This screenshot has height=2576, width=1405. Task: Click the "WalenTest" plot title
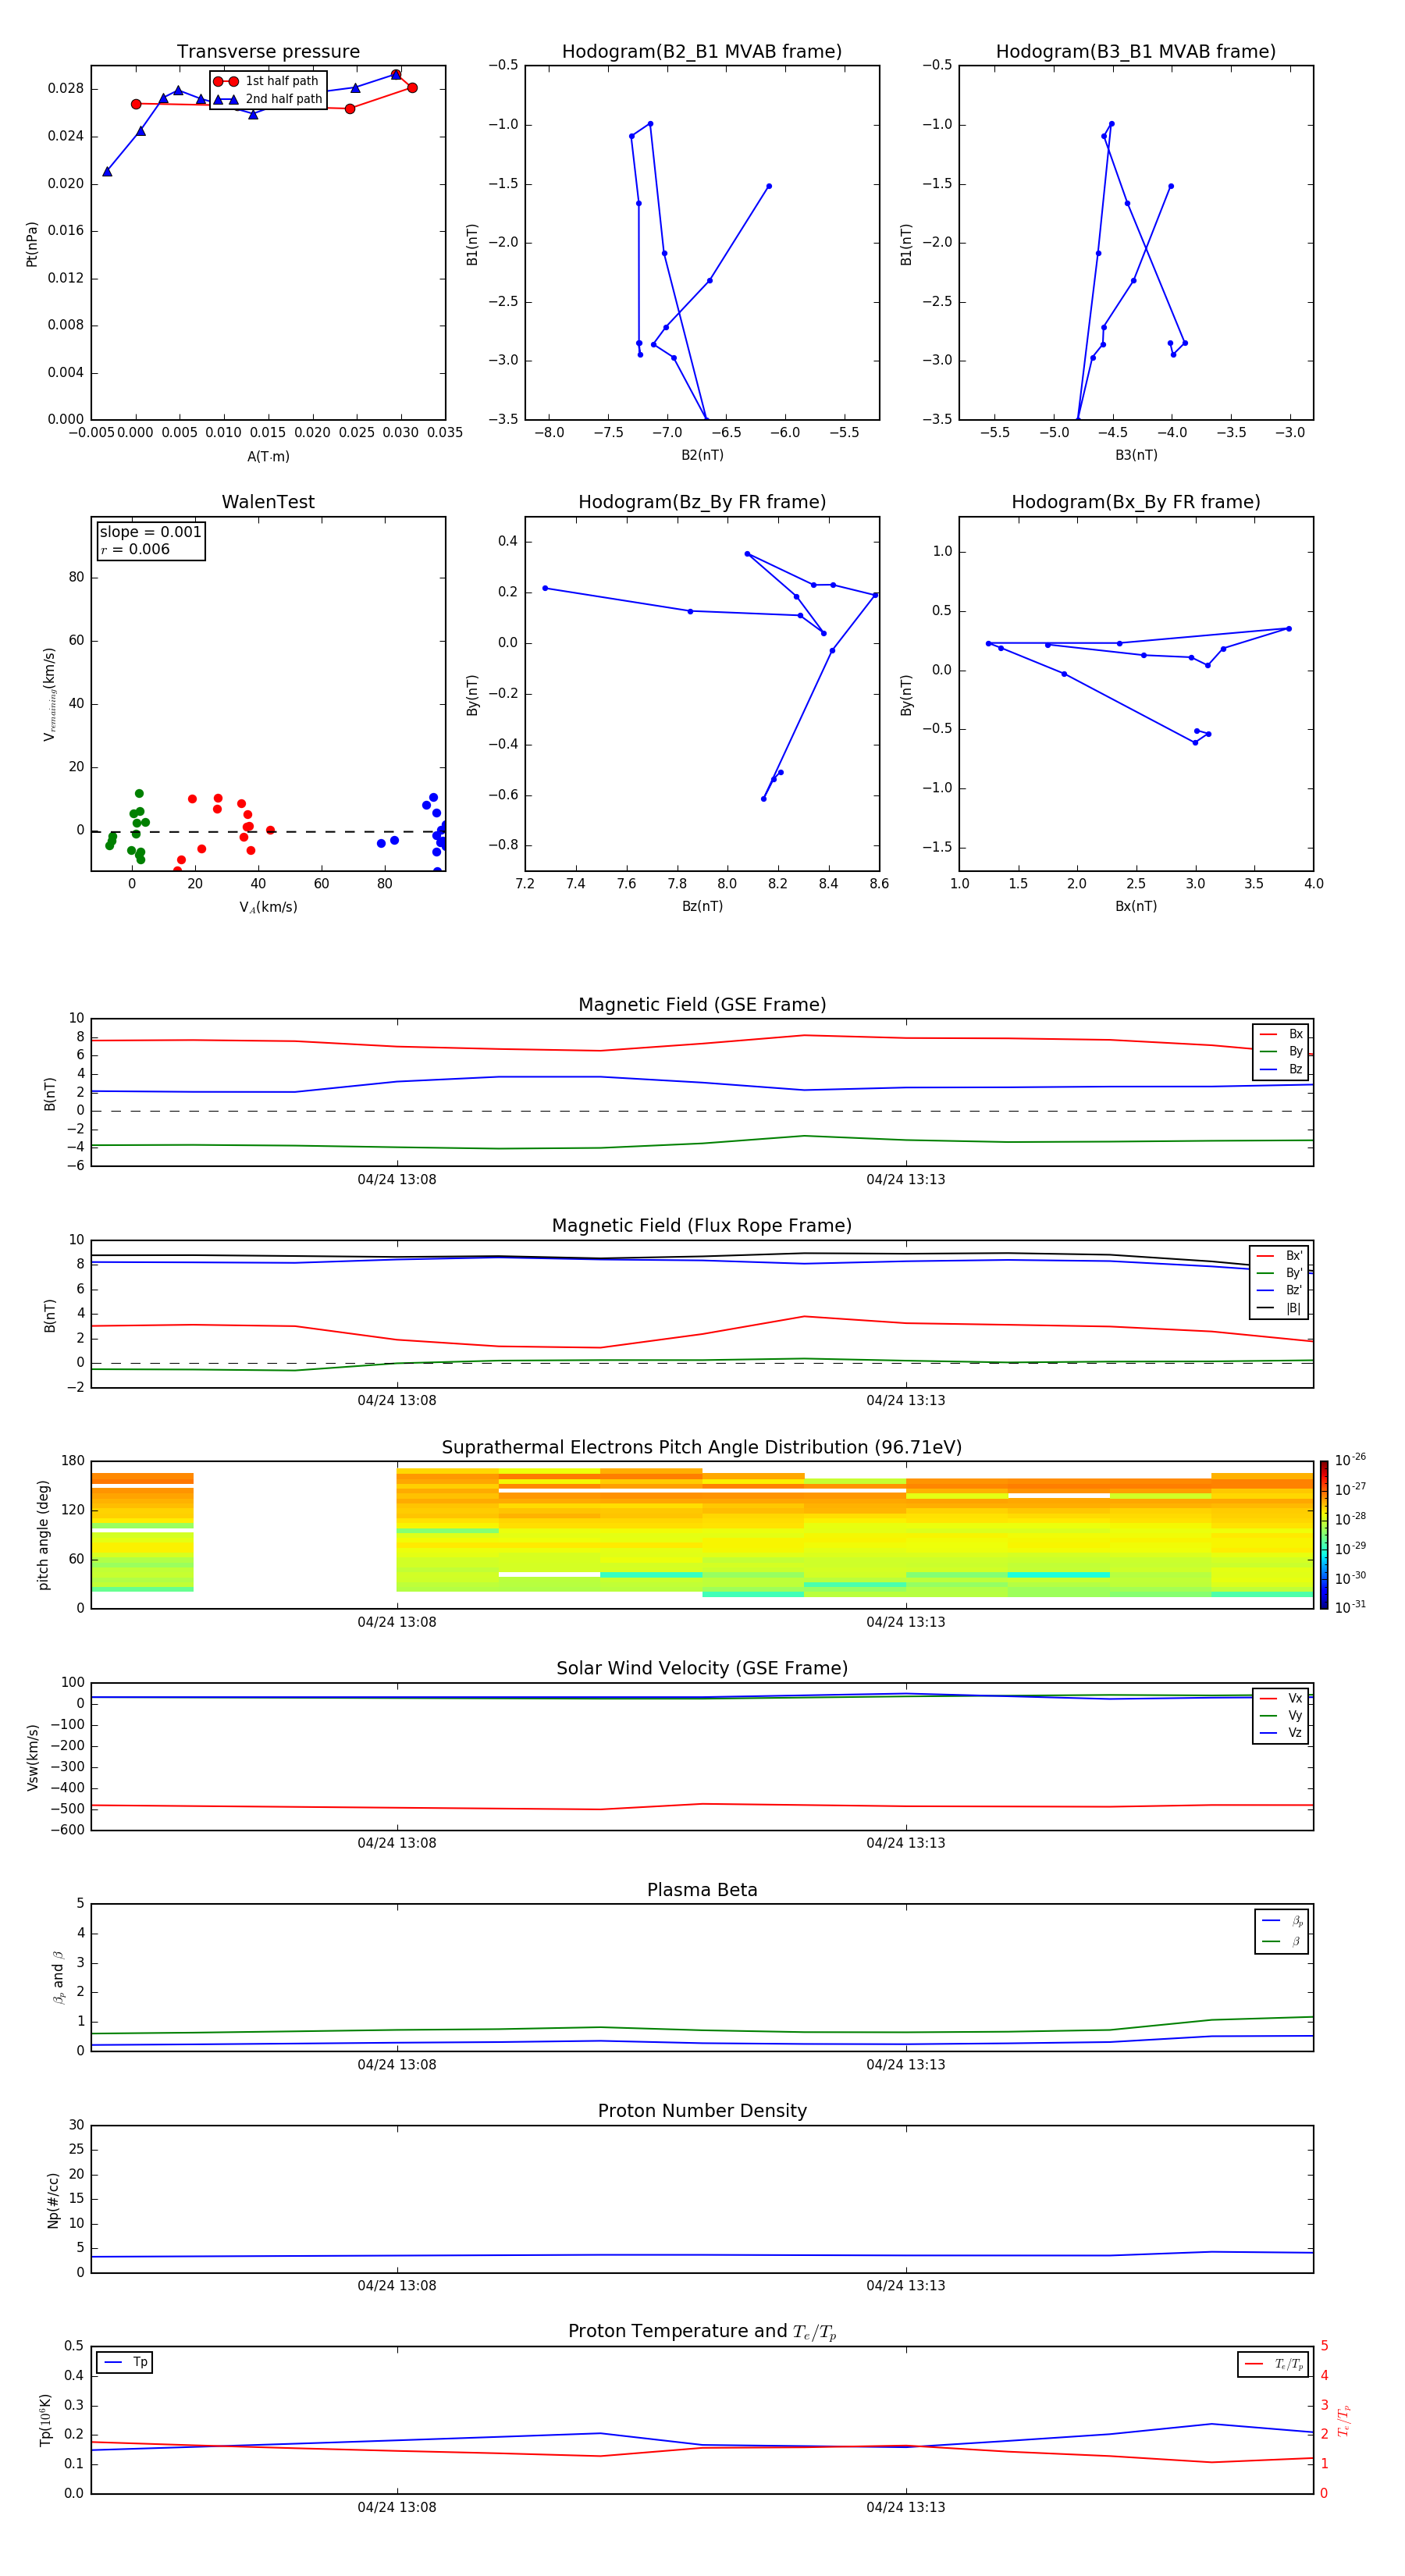point(268,502)
